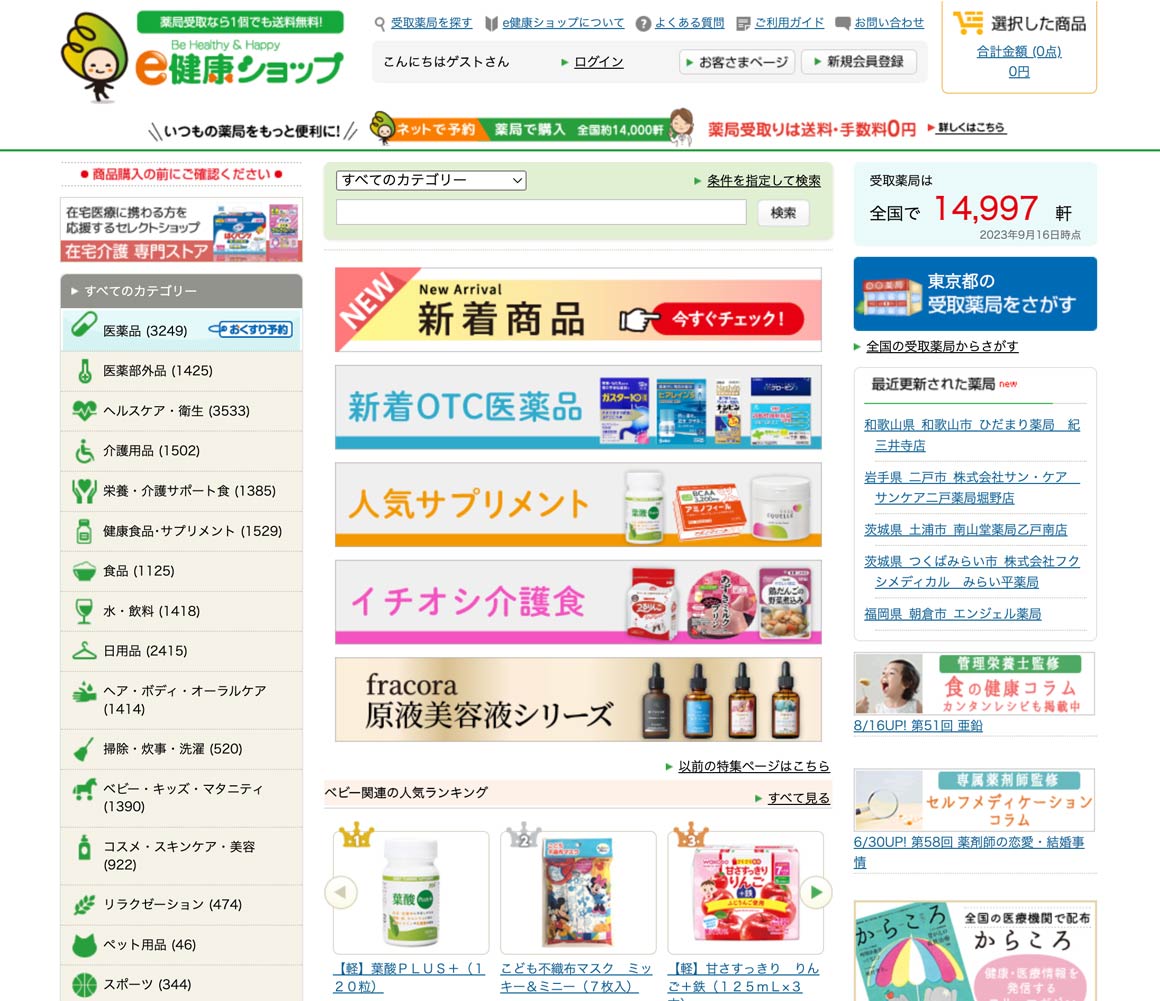Open the こども不織布マスク product thumbnail

[x=579, y=893]
